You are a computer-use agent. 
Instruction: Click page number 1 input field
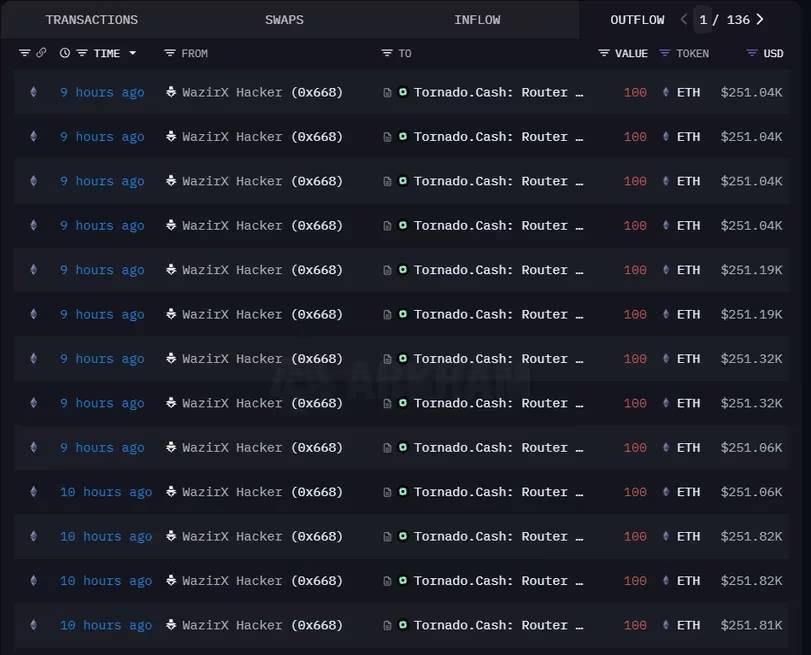[703, 20]
